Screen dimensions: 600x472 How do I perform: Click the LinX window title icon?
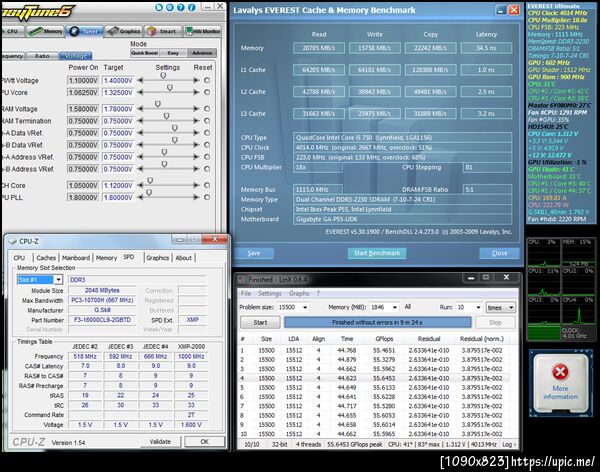click(241, 279)
